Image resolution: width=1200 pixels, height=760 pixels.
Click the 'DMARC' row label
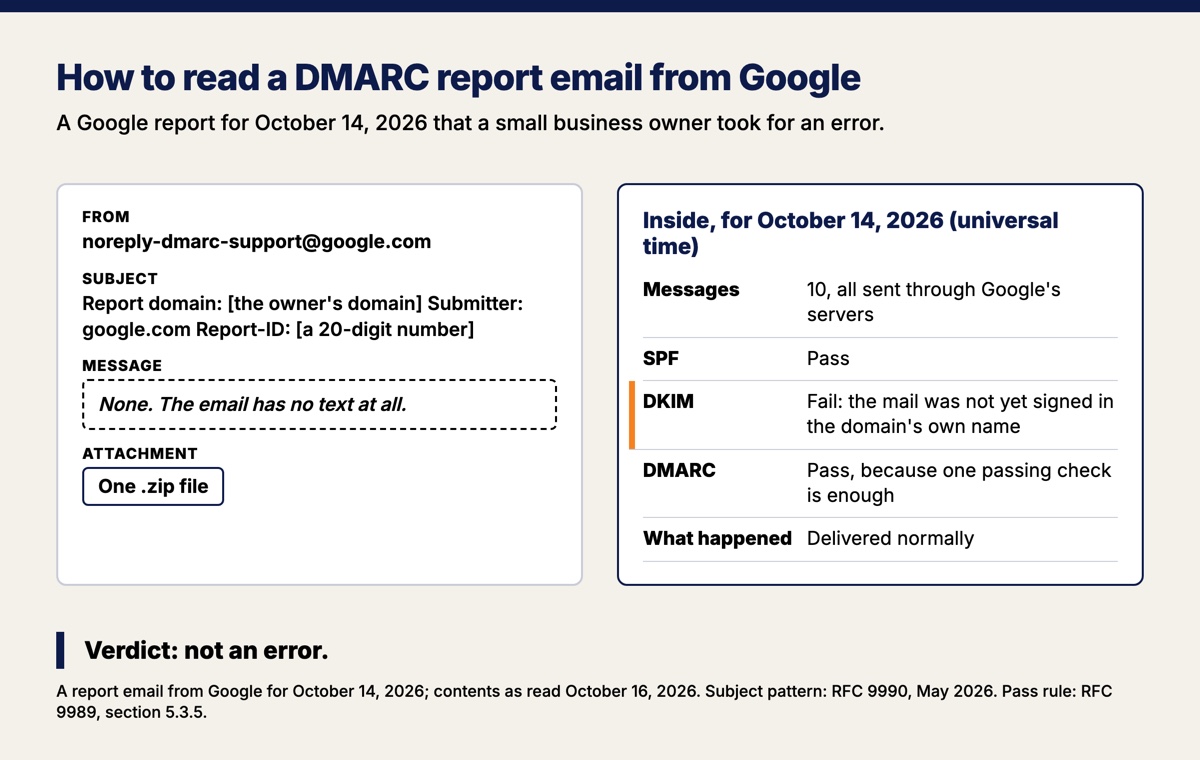[679, 470]
